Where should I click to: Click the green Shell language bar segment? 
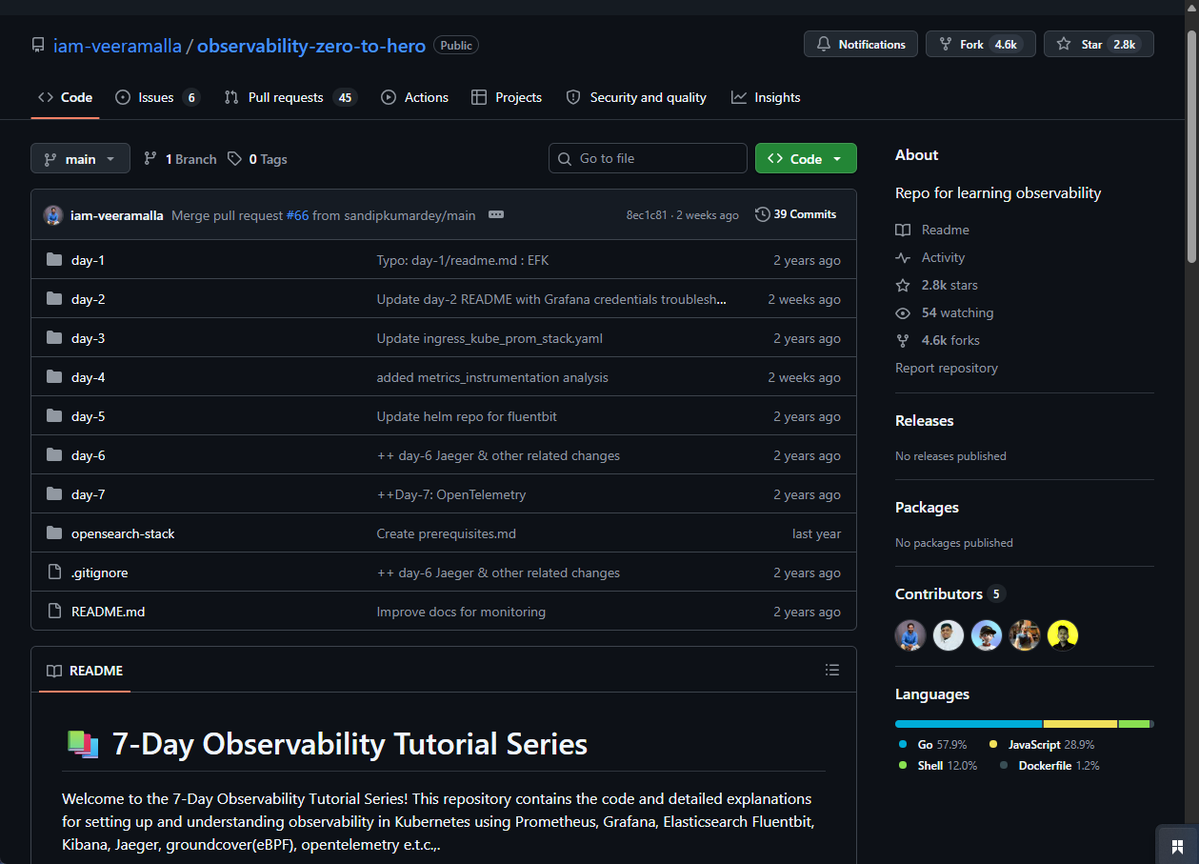[1134, 723]
